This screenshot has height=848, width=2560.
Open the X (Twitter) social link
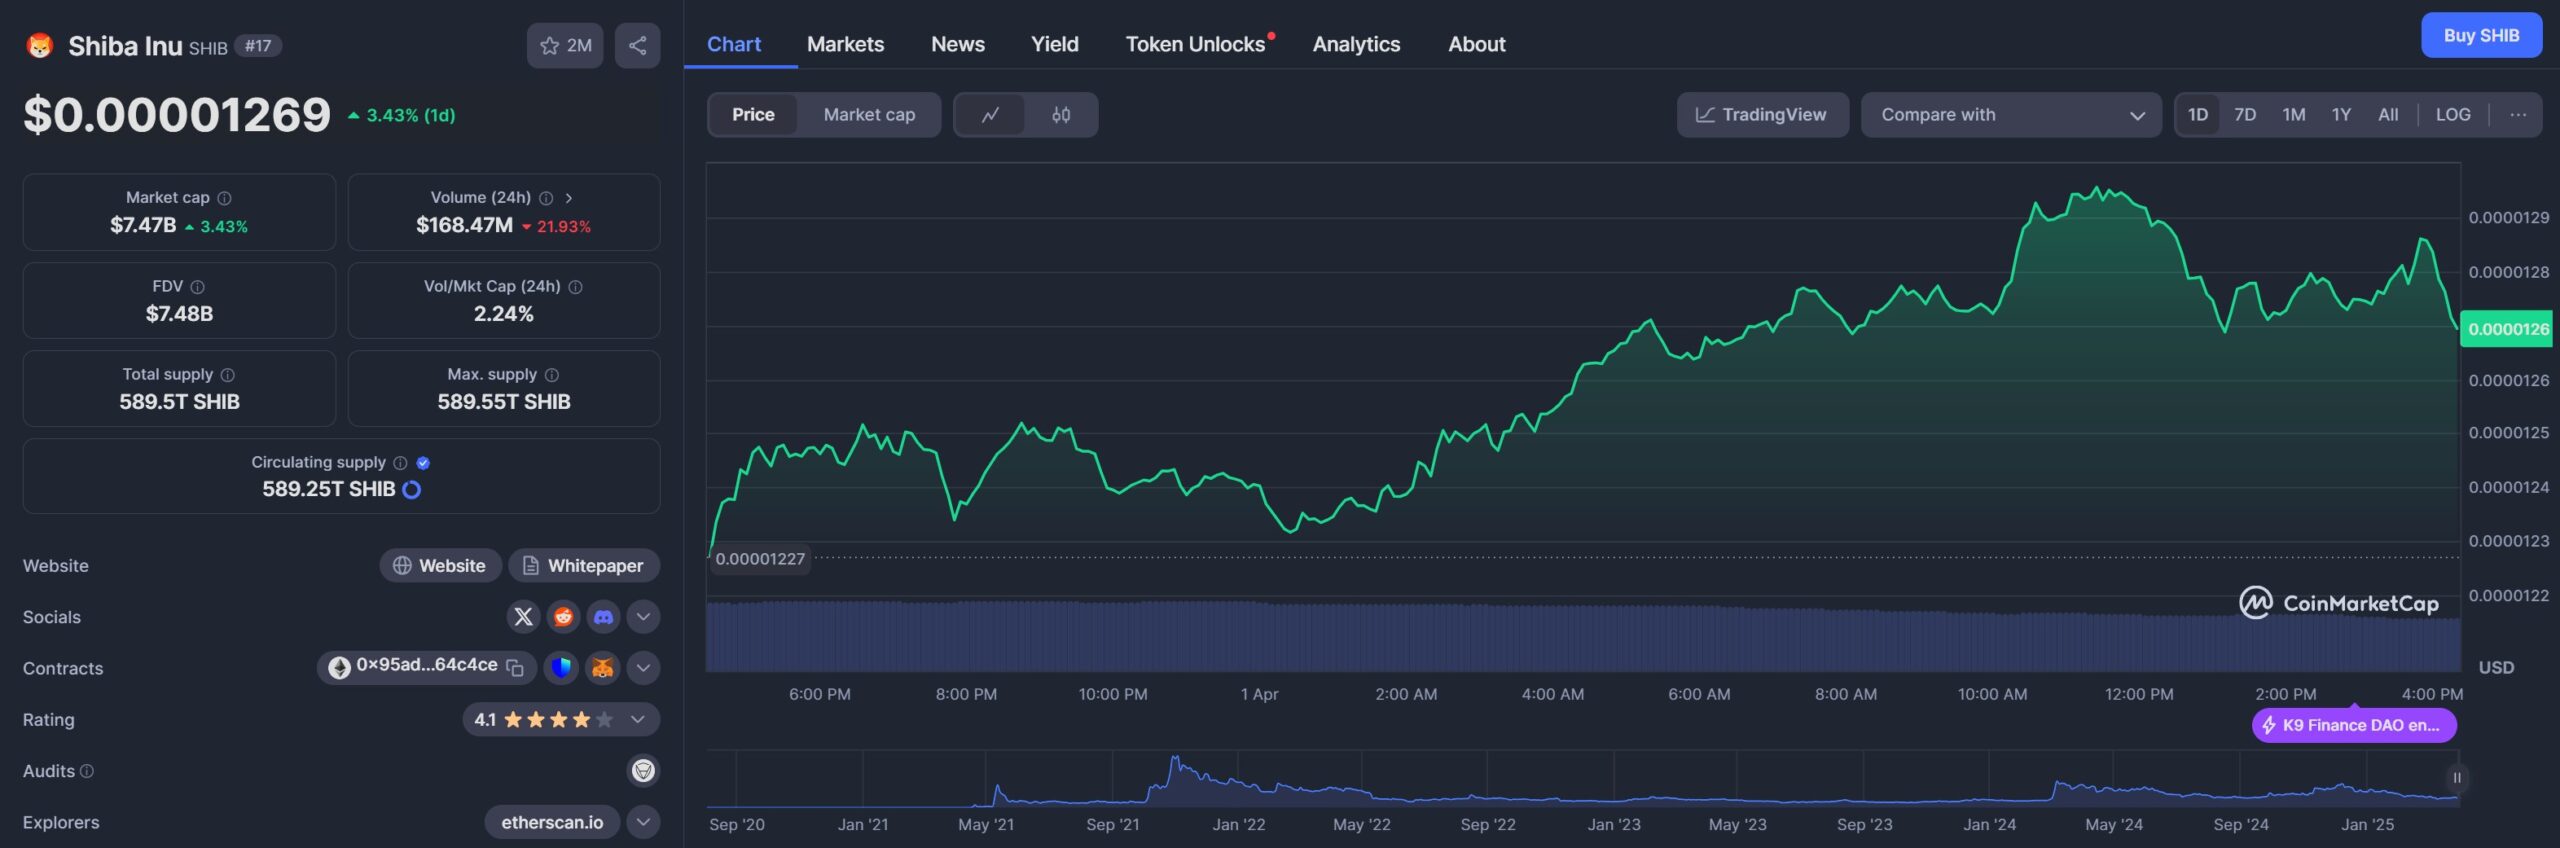523,617
